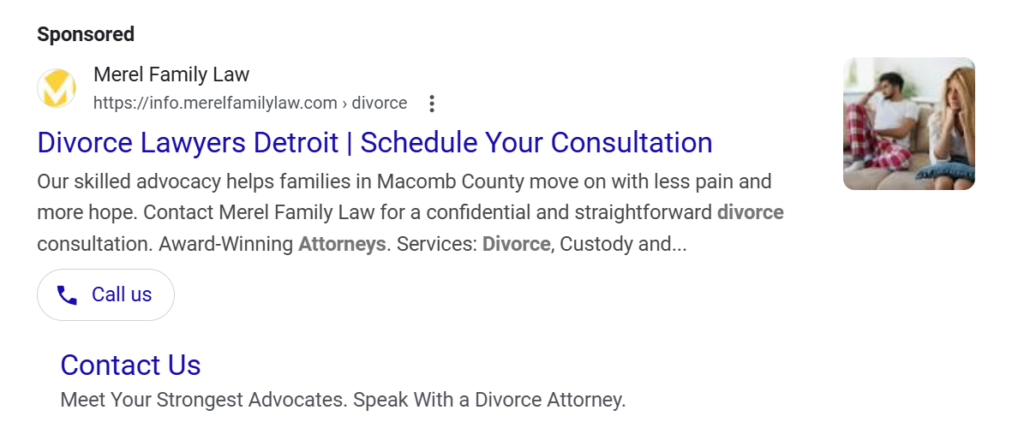Click the "Sponsored" label
1024x422 pixels.
pos(86,34)
